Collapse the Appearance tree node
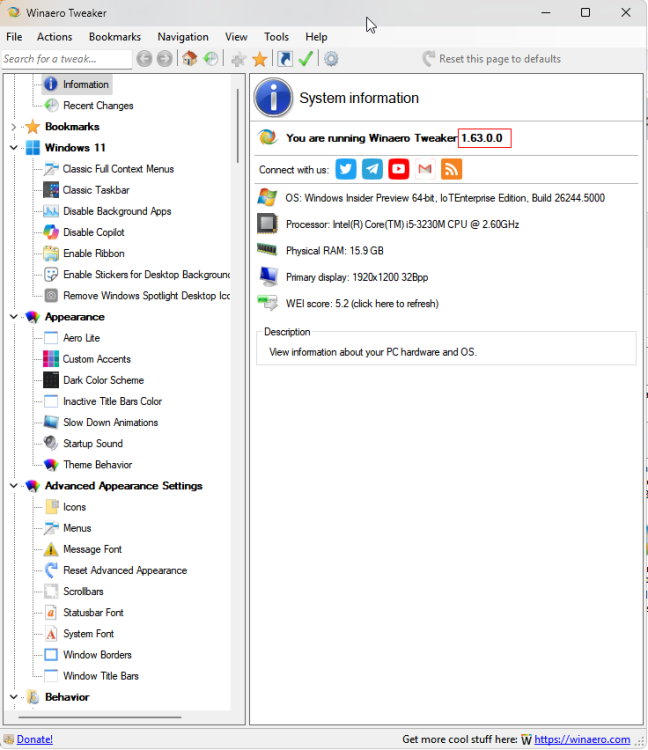This screenshot has height=750, width=648. pyautogui.click(x=13, y=317)
